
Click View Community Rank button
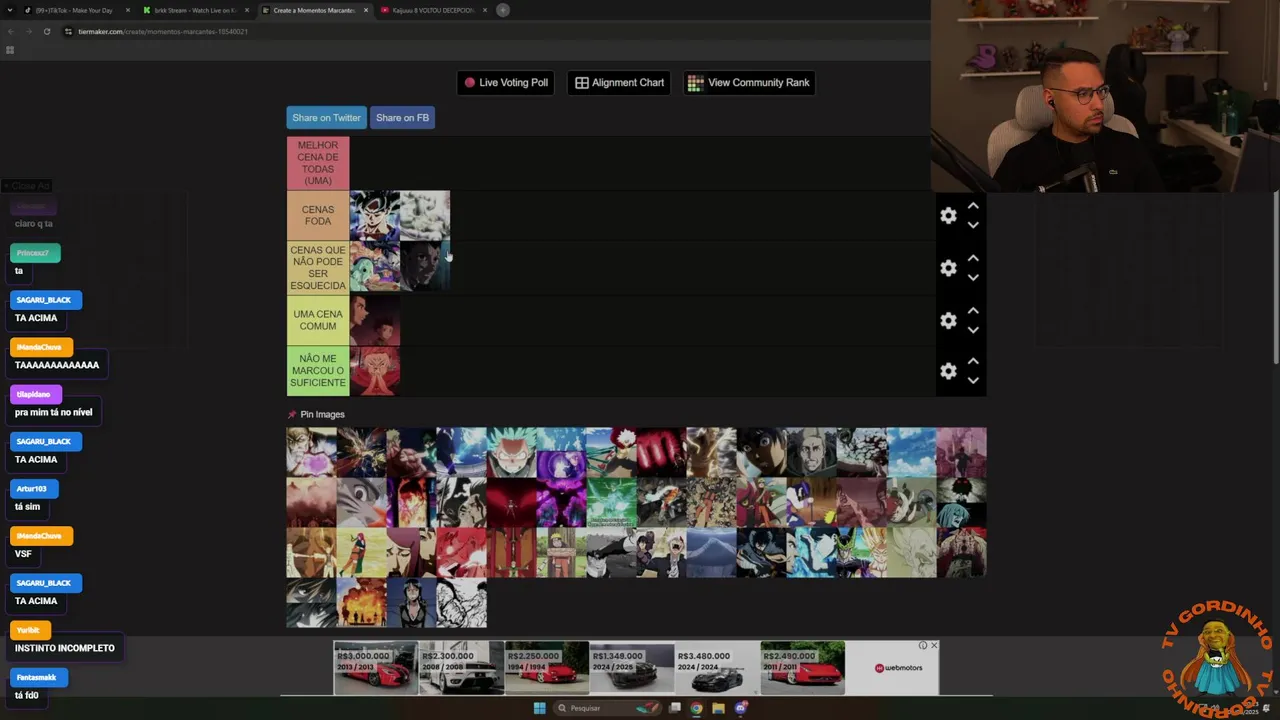click(749, 83)
